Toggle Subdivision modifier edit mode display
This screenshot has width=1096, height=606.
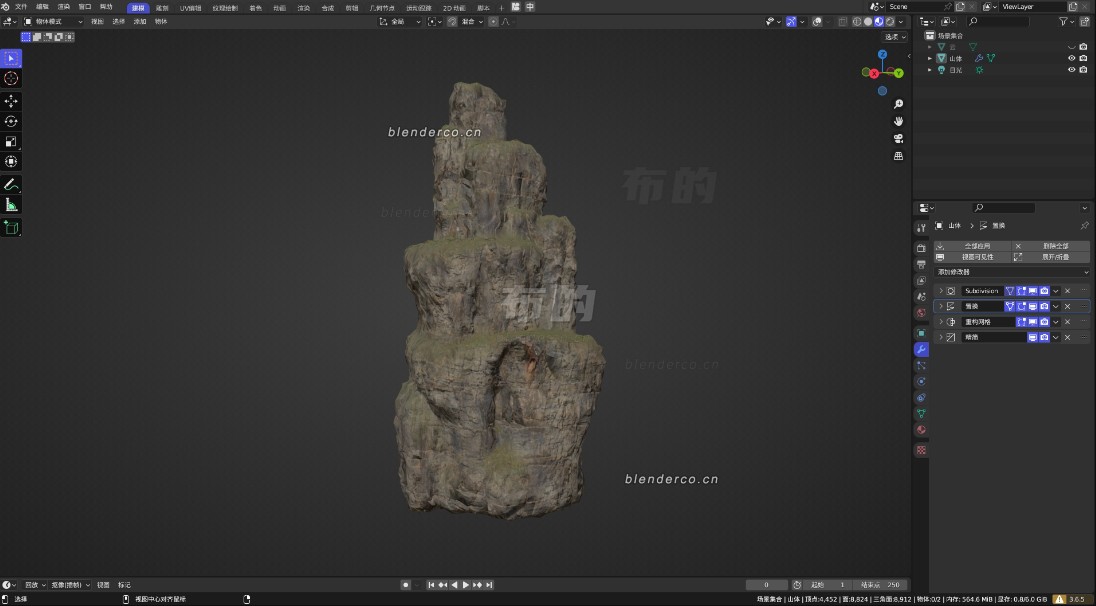1021,291
